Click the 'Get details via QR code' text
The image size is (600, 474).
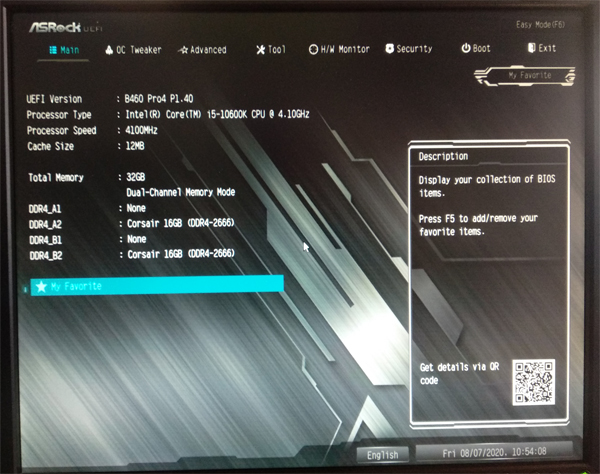tap(459, 374)
